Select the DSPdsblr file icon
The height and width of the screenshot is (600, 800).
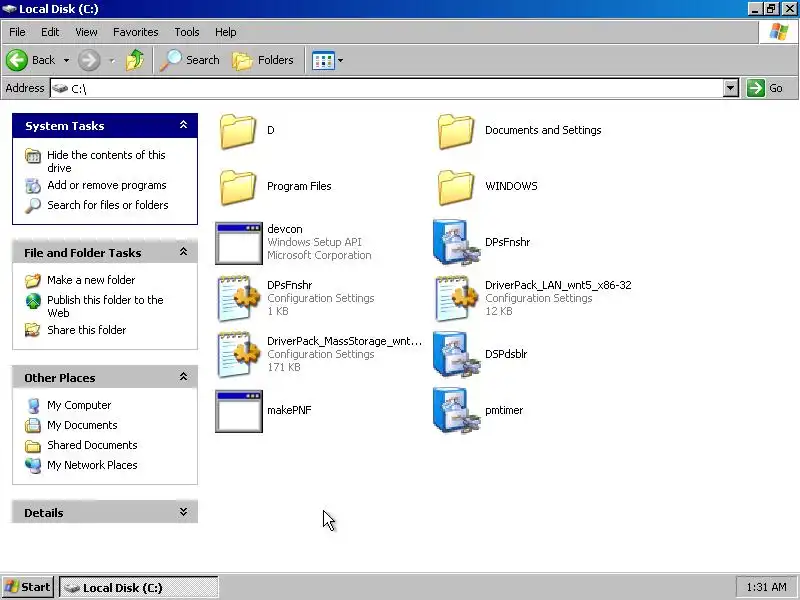coord(456,355)
